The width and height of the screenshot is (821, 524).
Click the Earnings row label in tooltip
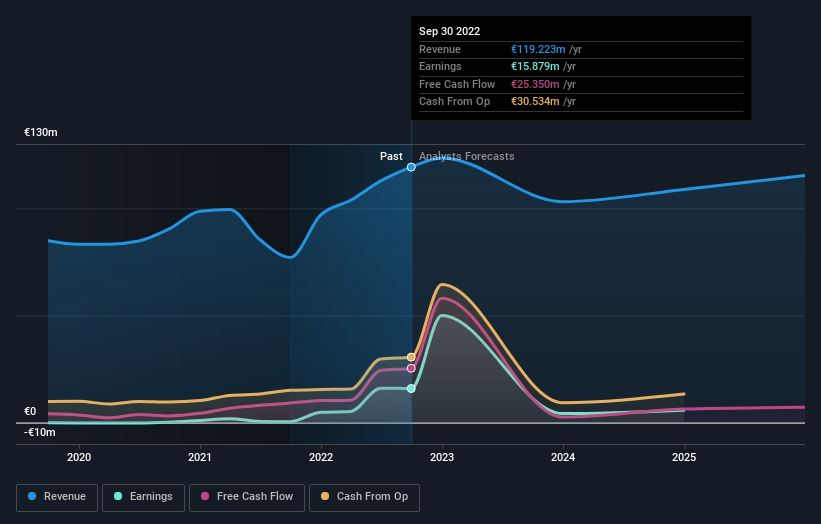[x=440, y=66]
